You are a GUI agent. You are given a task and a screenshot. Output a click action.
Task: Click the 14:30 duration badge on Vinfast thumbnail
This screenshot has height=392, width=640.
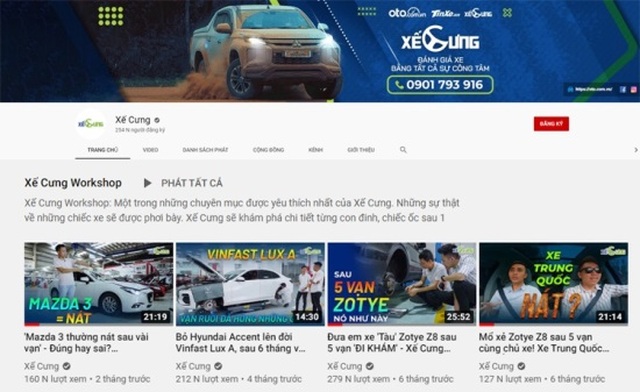click(x=307, y=317)
